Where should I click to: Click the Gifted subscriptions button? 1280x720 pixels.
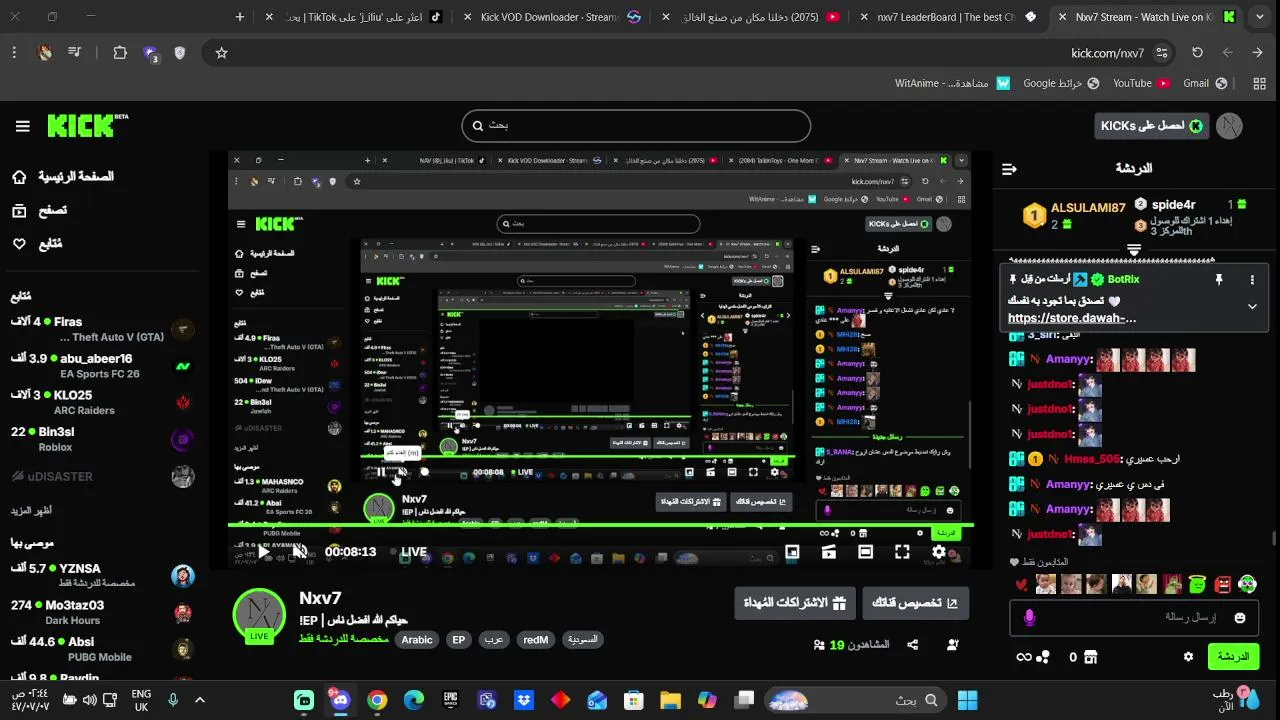pos(795,603)
